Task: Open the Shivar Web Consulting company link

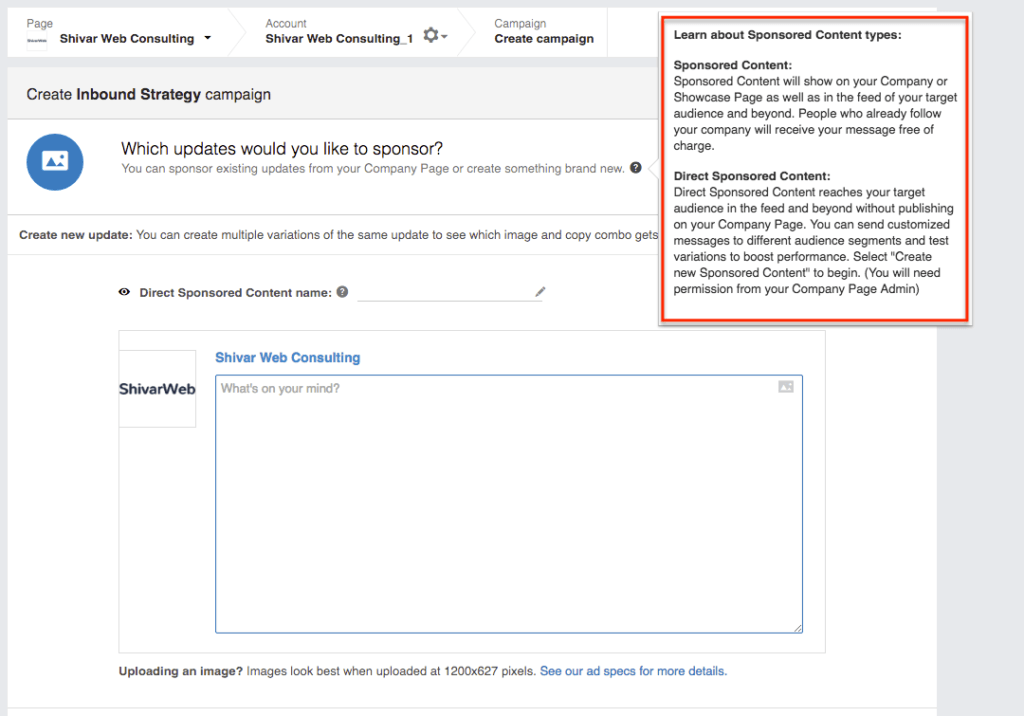Action: click(x=287, y=357)
